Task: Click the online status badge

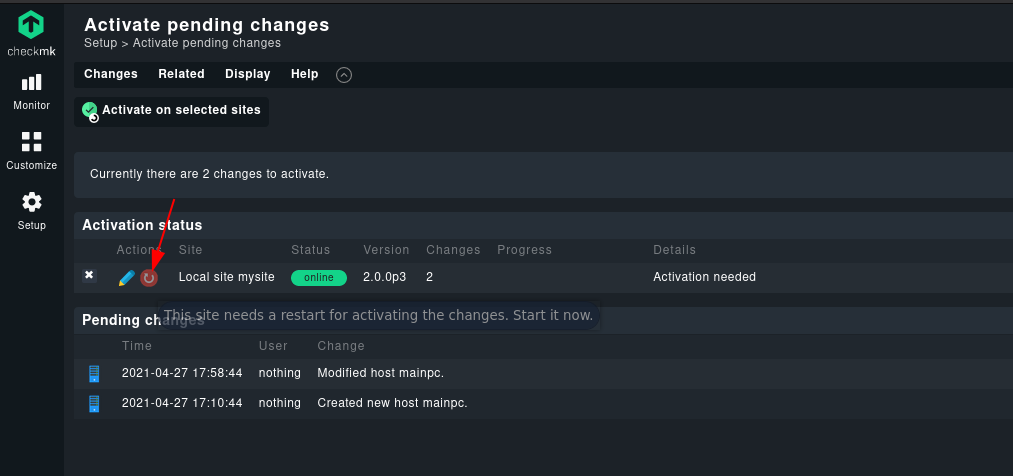Action: (x=319, y=278)
